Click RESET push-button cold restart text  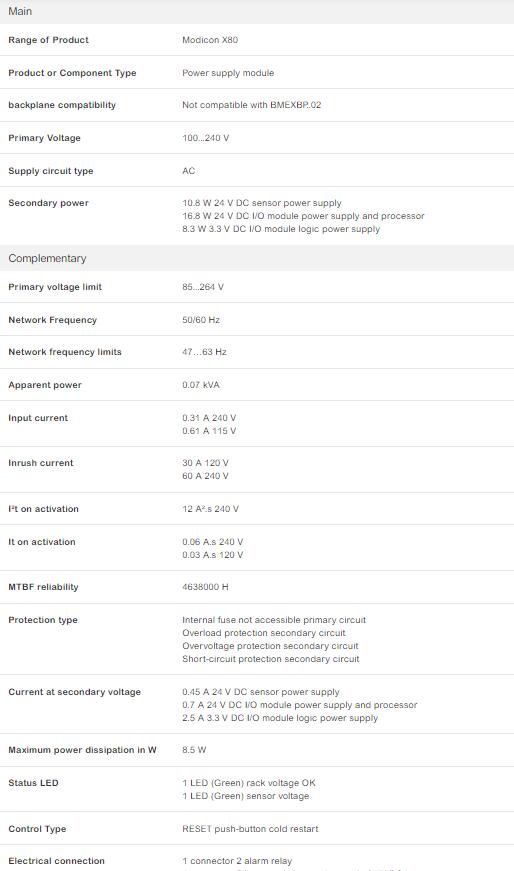[x=250, y=829]
